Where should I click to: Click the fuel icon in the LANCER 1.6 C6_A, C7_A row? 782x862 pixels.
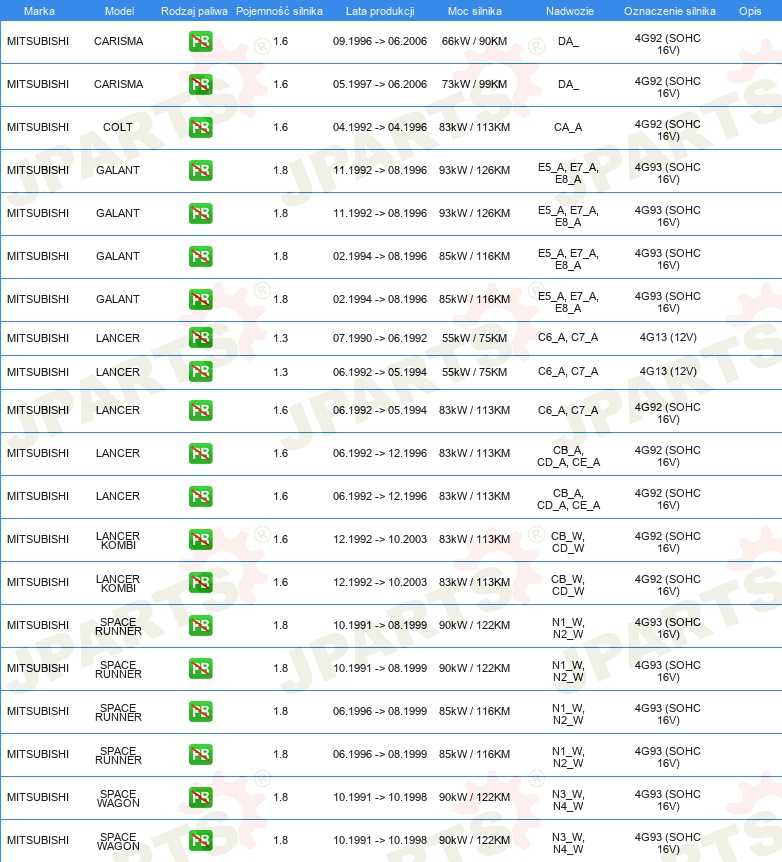click(201, 410)
